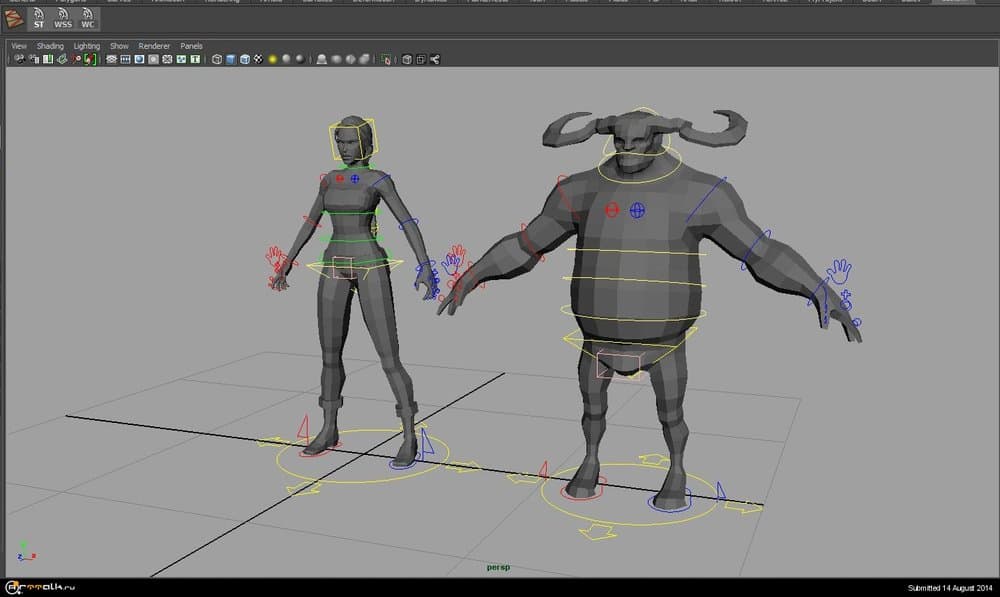Open the Lighting dropdown menu
This screenshot has width=1000, height=597.
tap(86, 46)
